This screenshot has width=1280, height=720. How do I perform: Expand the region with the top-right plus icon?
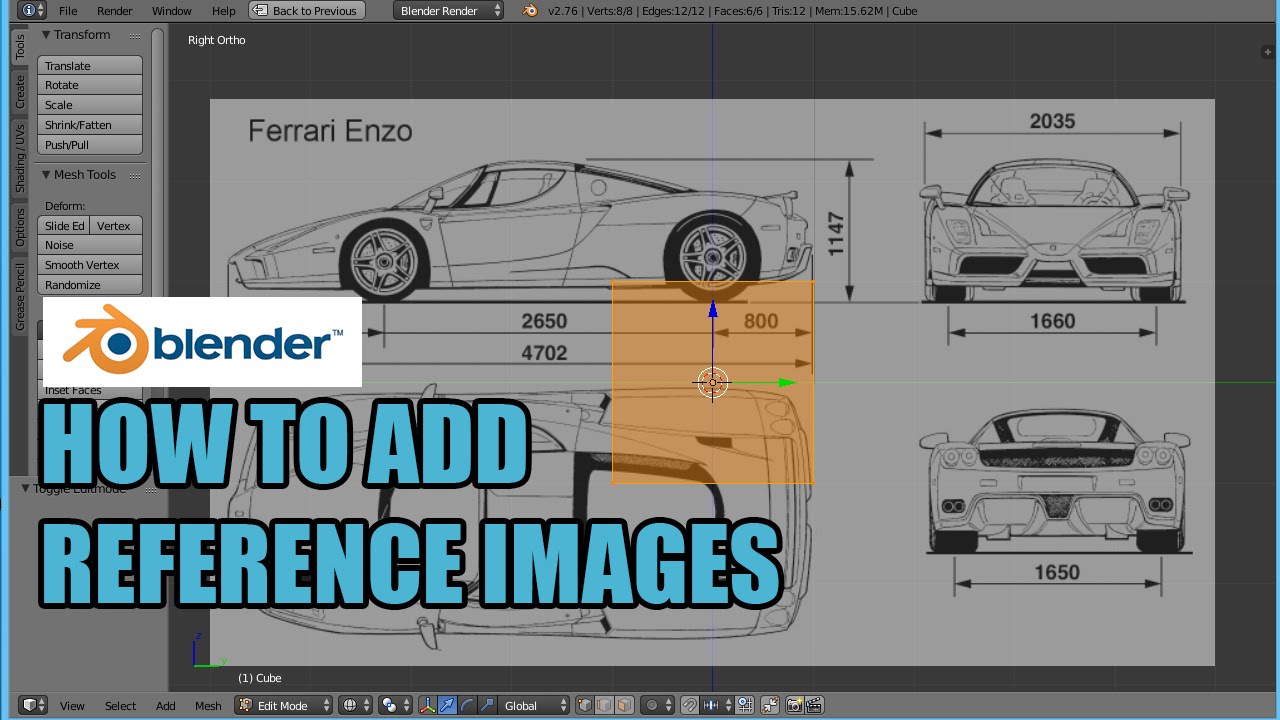(x=1268, y=52)
